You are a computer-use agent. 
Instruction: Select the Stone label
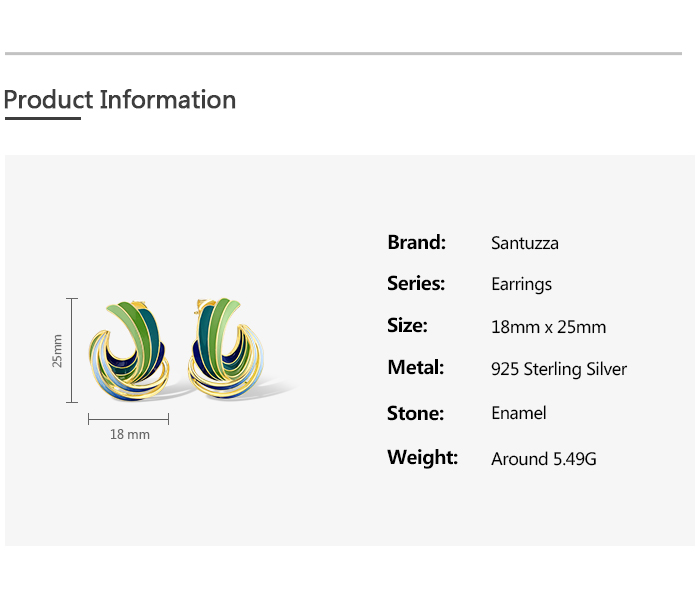(415, 413)
